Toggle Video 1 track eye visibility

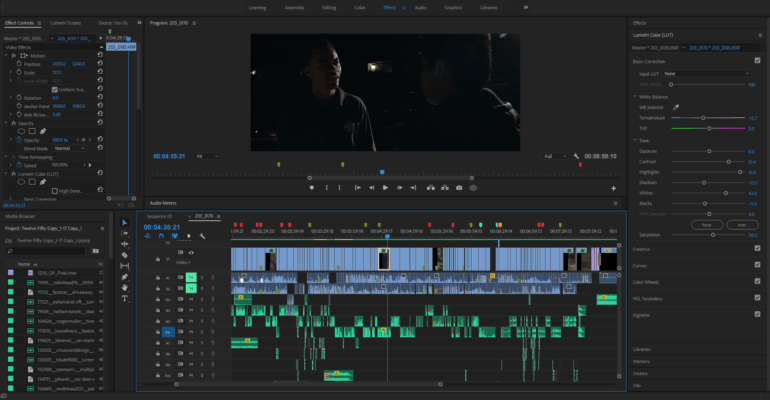pyautogui.click(x=191, y=253)
